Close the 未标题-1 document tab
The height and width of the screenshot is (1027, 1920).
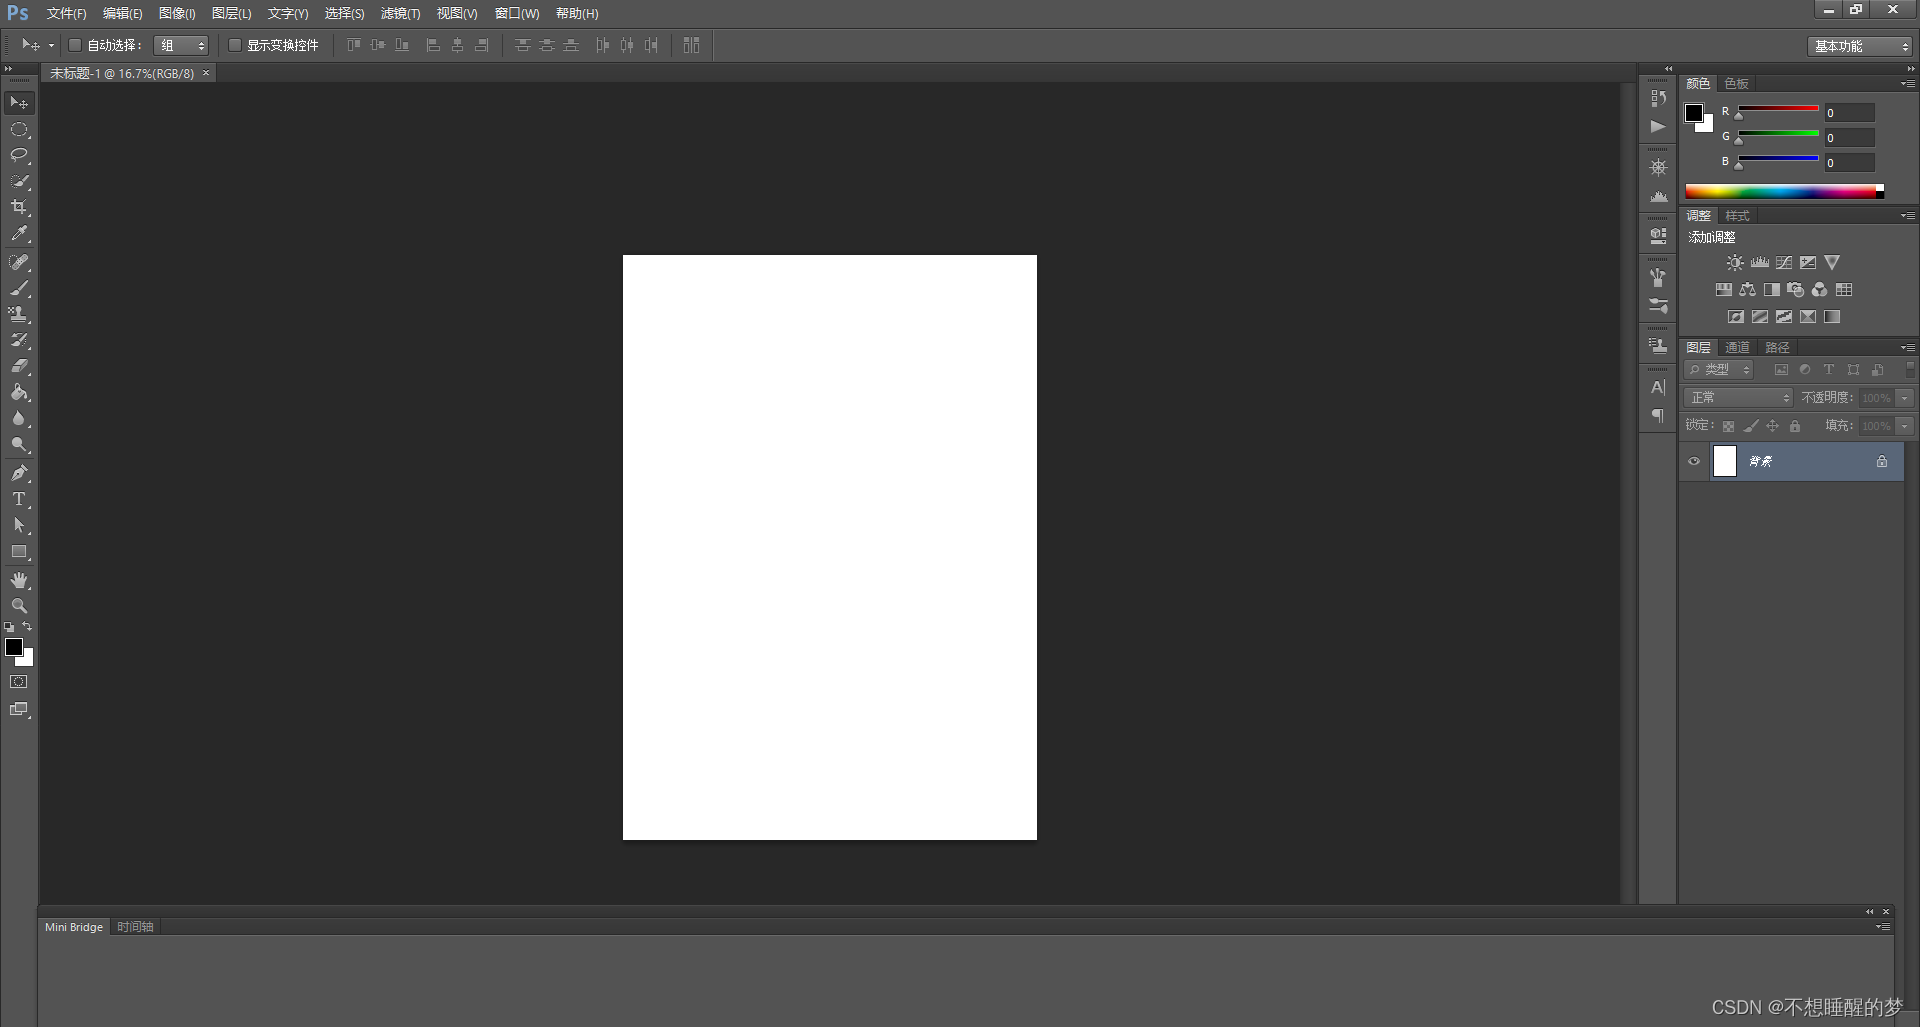pyautogui.click(x=207, y=73)
